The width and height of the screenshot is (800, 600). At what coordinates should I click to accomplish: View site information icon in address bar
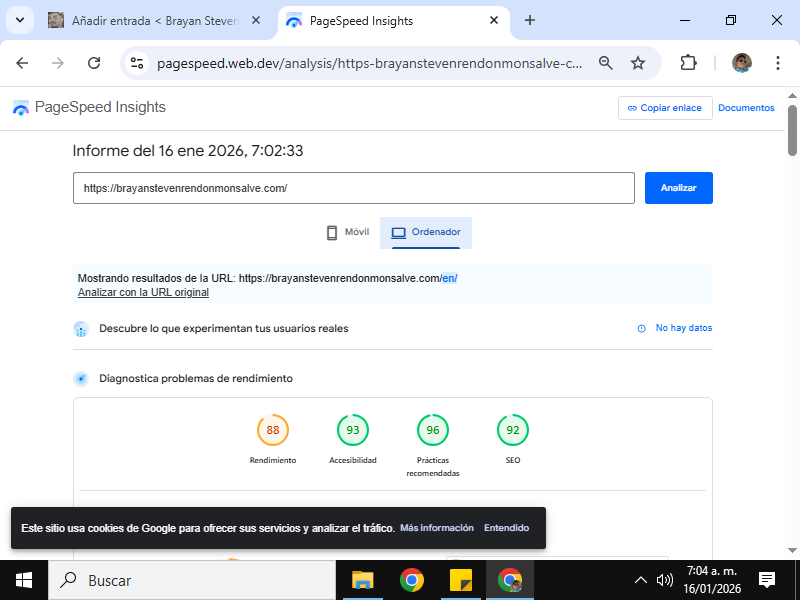[x=138, y=63]
